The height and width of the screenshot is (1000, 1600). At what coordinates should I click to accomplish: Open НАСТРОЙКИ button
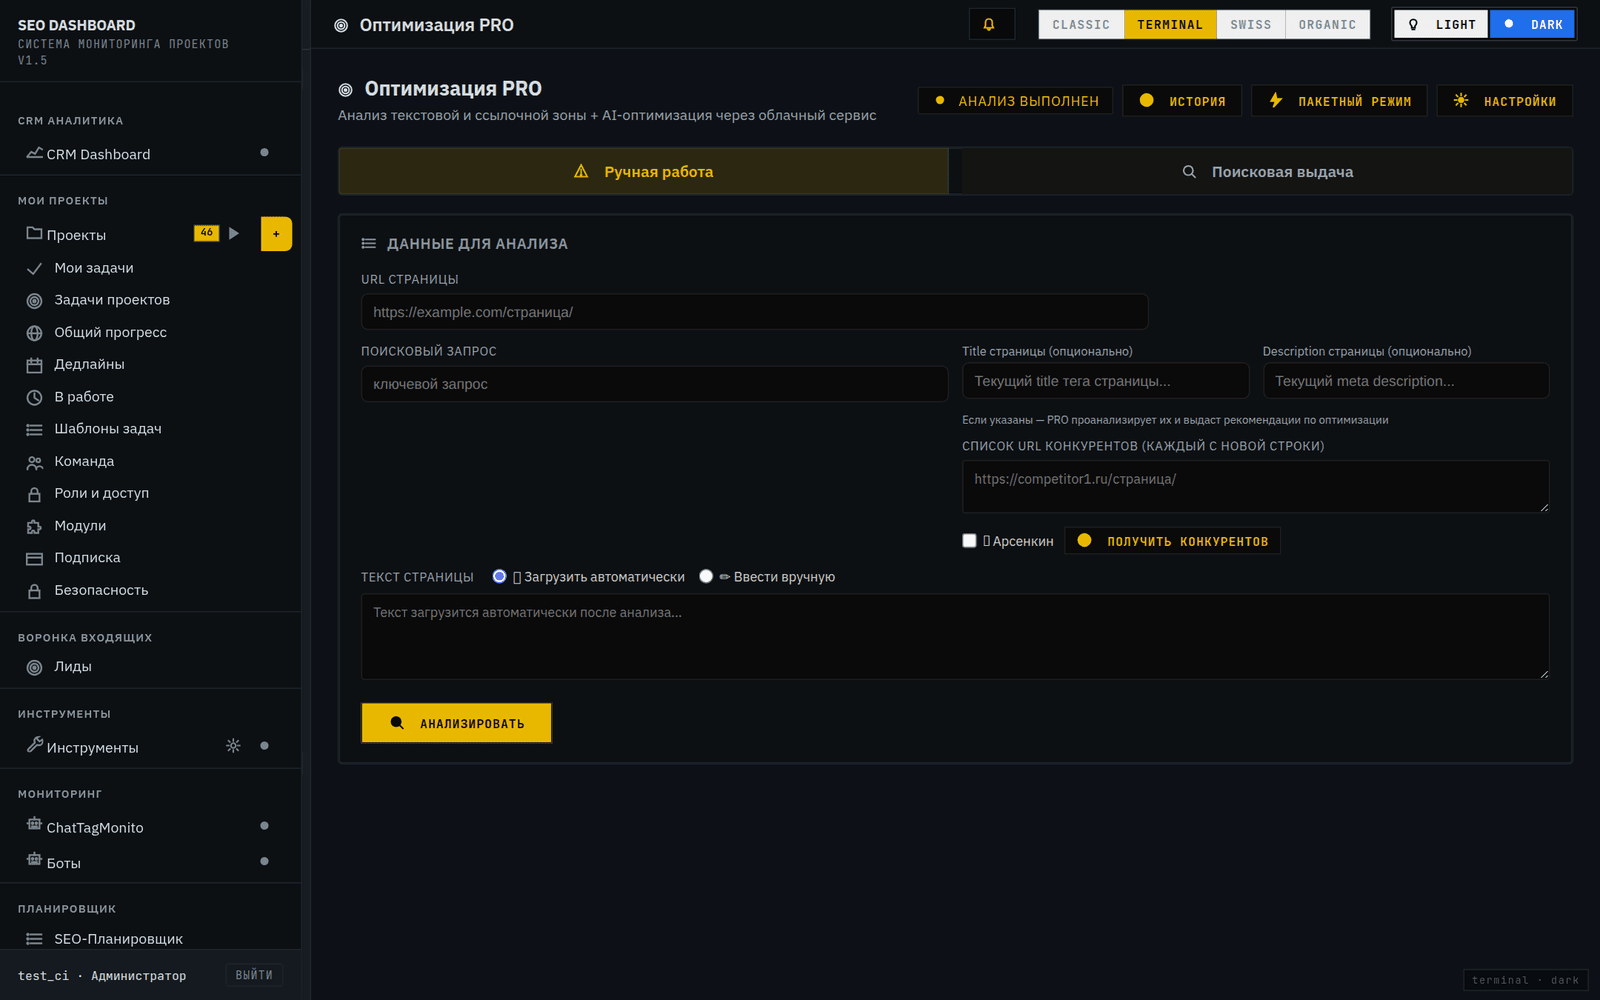[x=1505, y=101]
